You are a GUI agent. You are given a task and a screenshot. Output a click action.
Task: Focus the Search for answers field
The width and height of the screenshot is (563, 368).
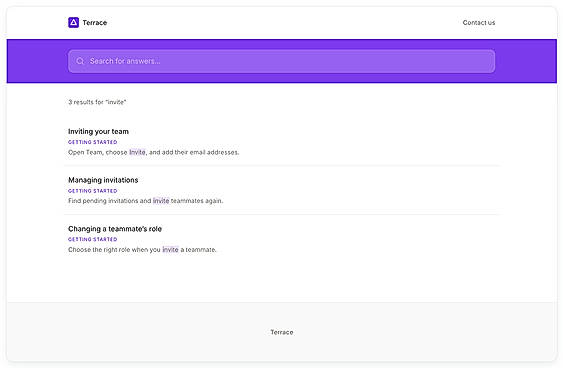click(282, 61)
